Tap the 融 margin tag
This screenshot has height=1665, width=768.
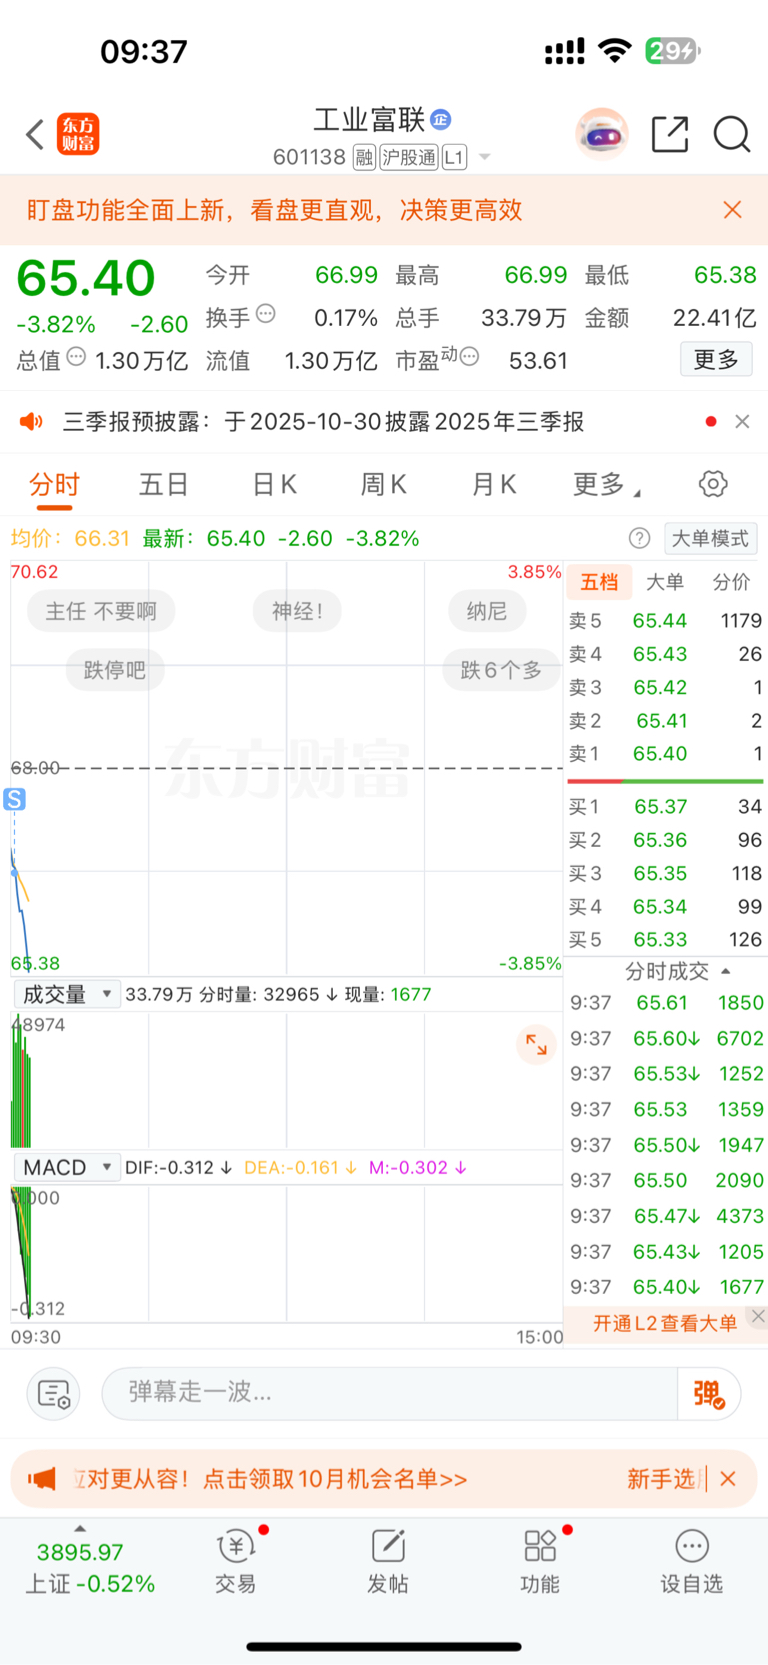point(364,157)
